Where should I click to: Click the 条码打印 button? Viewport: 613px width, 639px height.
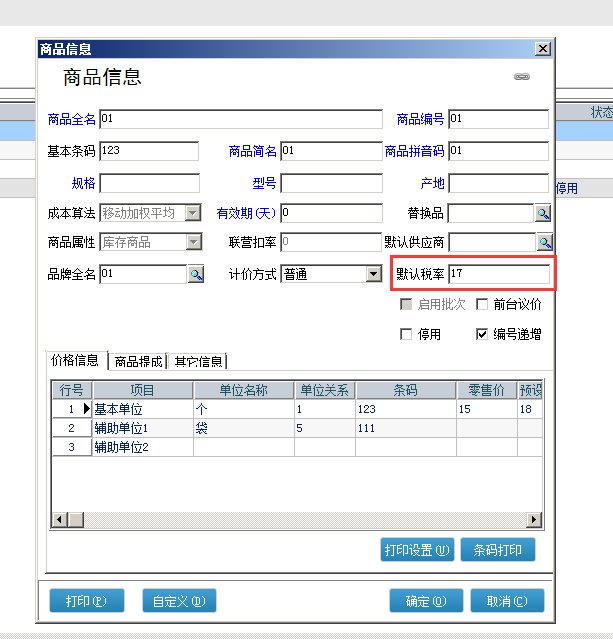[x=498, y=550]
